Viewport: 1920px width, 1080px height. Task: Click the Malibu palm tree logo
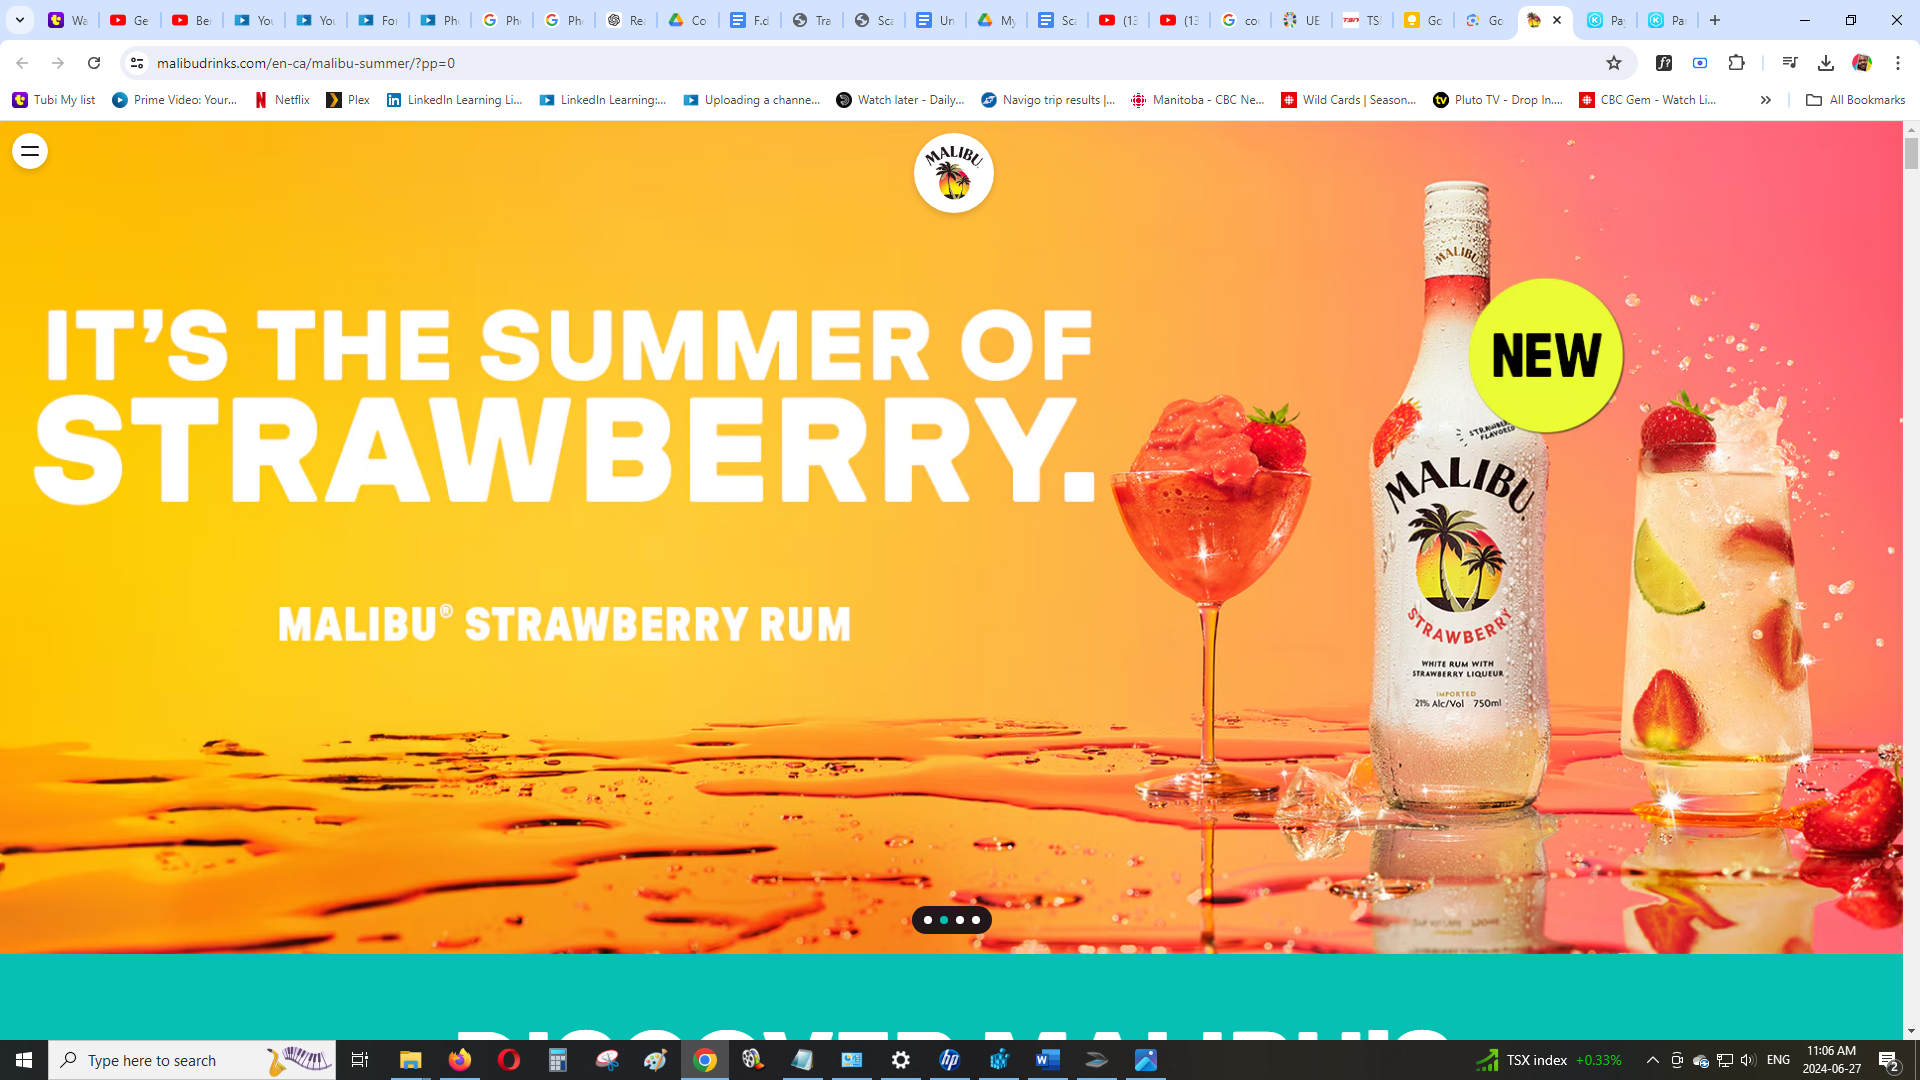point(953,173)
